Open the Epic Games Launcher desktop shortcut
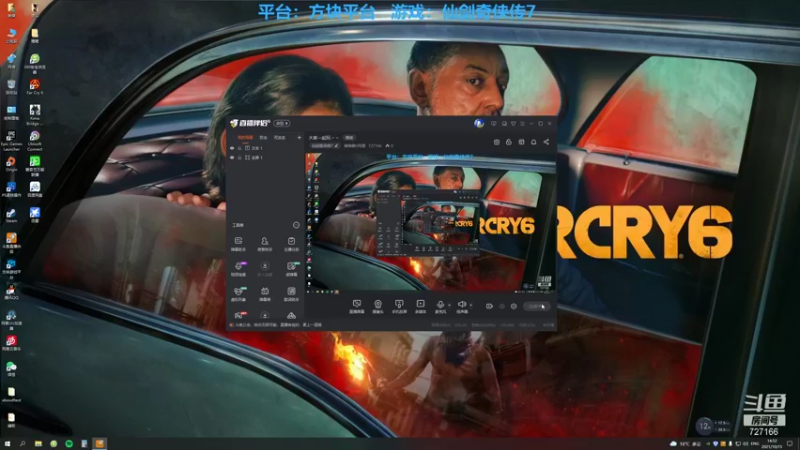 point(11,140)
